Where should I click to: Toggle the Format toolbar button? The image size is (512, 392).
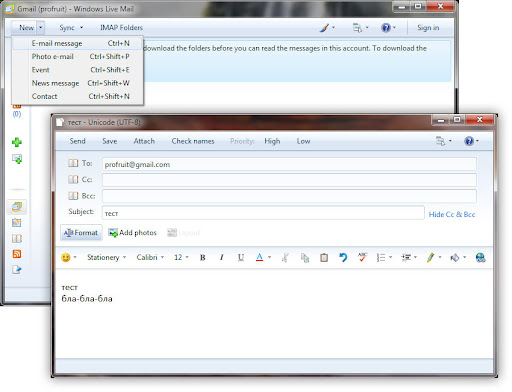click(81, 233)
